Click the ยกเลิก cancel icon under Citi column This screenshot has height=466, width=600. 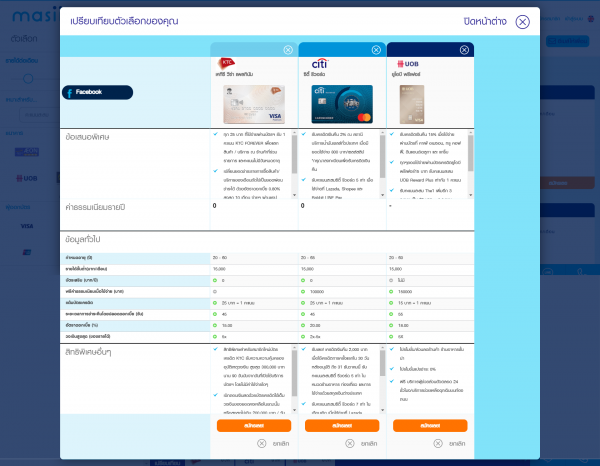pyautogui.click(x=350, y=442)
